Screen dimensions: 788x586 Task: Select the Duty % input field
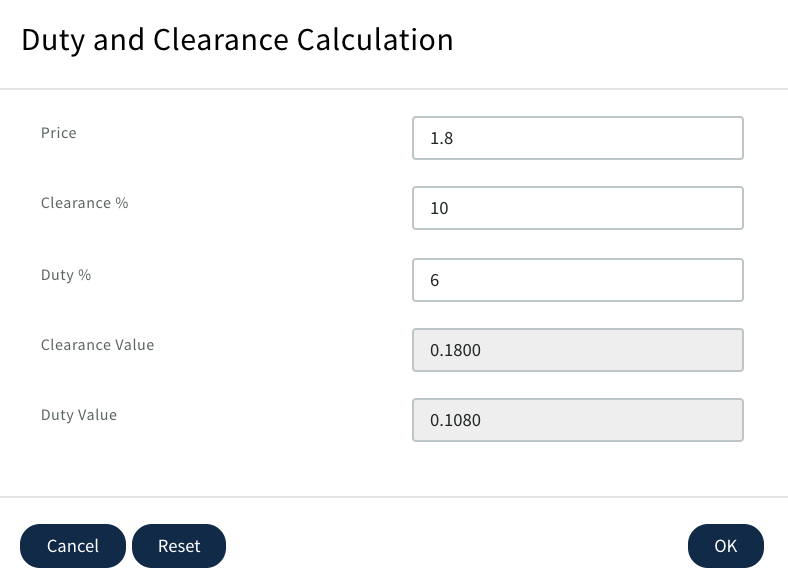(x=577, y=280)
